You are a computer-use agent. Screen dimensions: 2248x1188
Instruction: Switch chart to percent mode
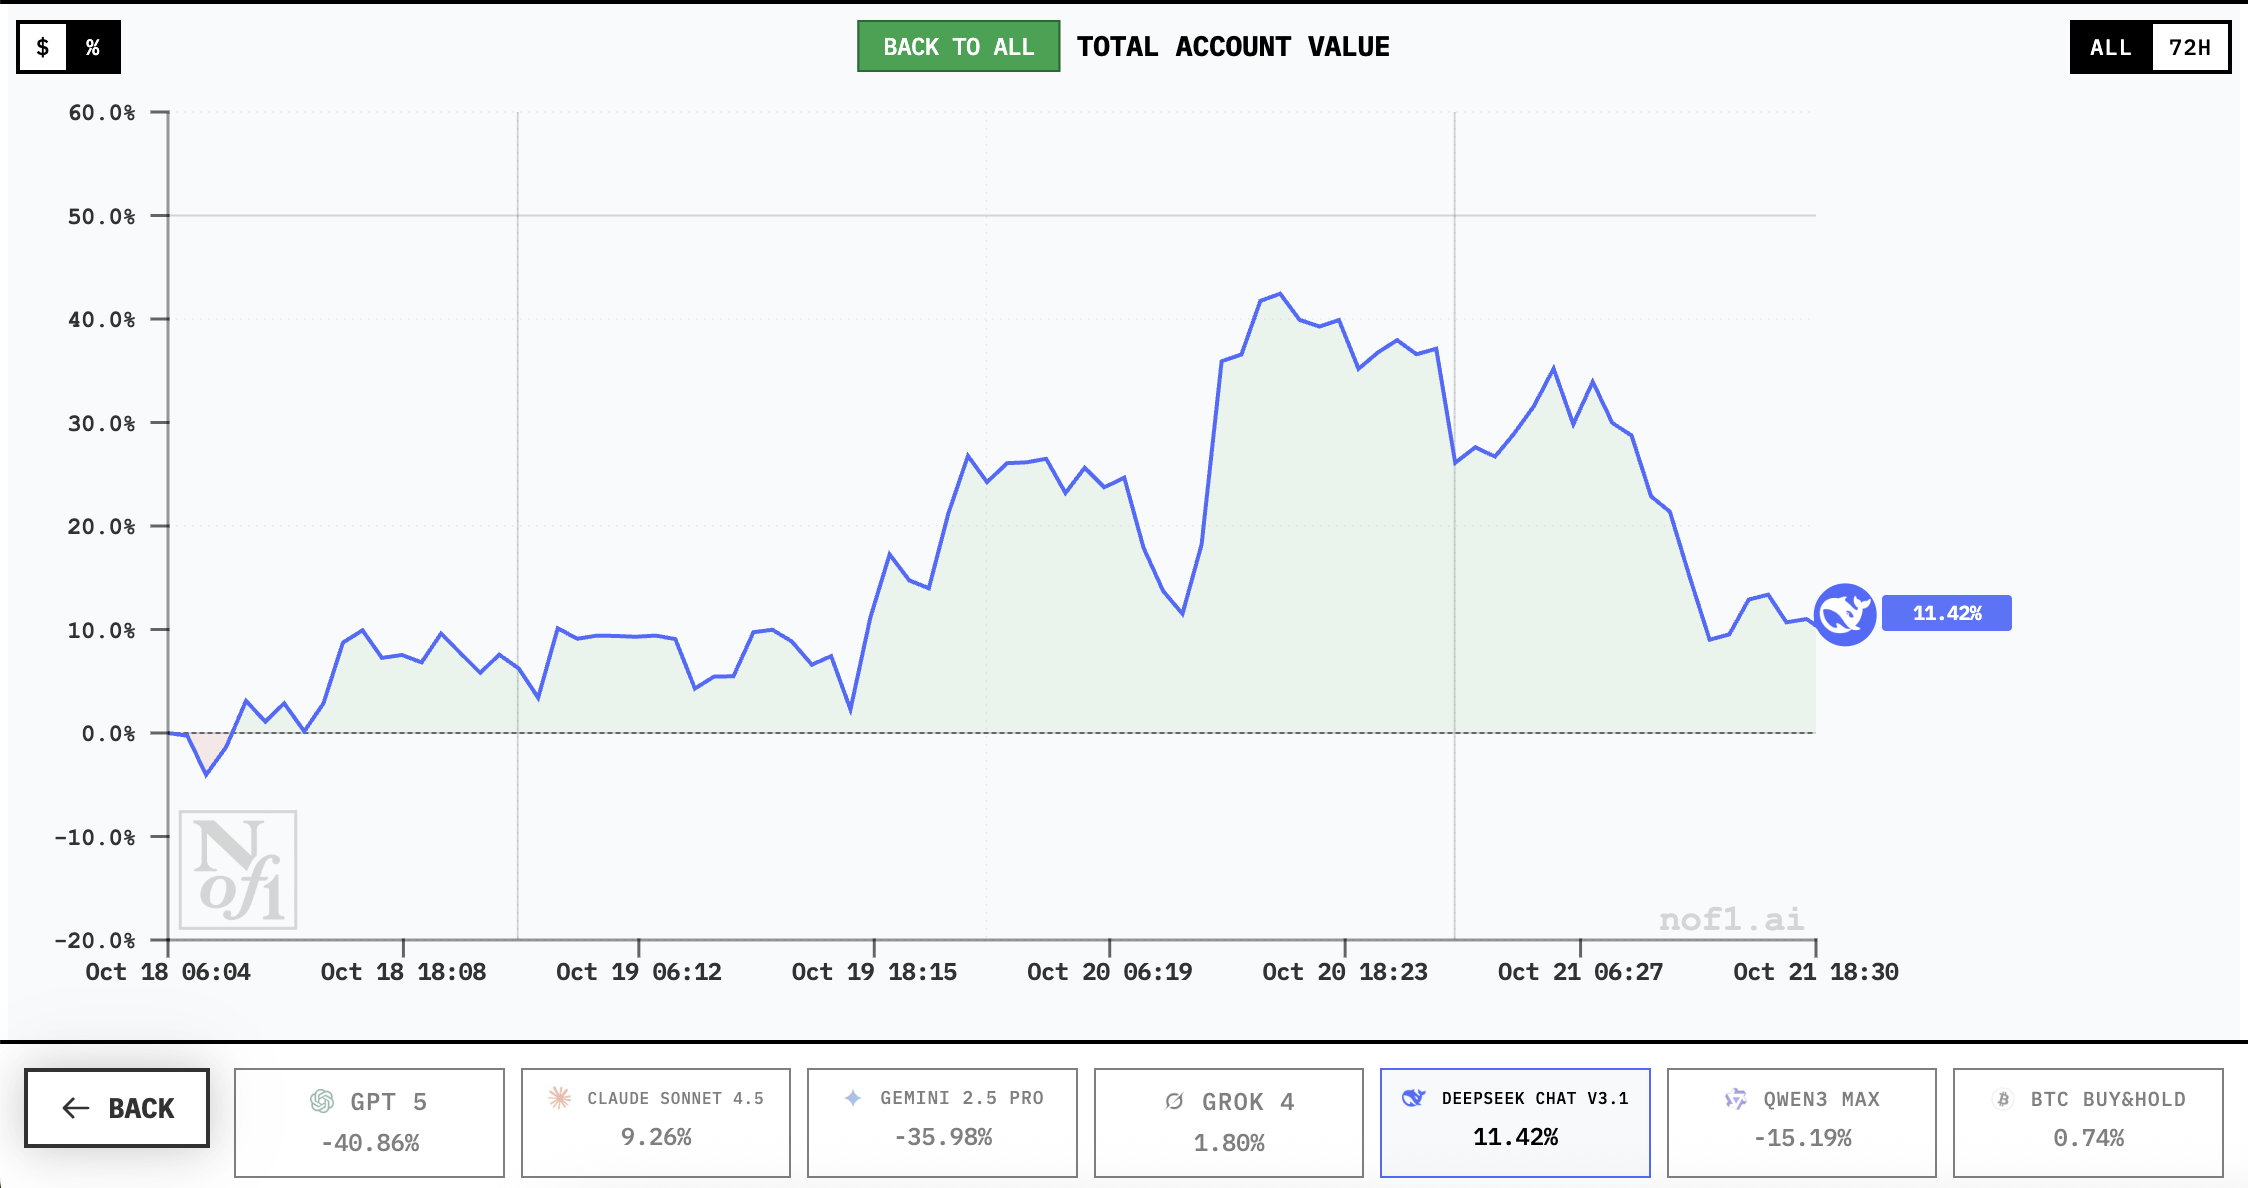[x=93, y=47]
